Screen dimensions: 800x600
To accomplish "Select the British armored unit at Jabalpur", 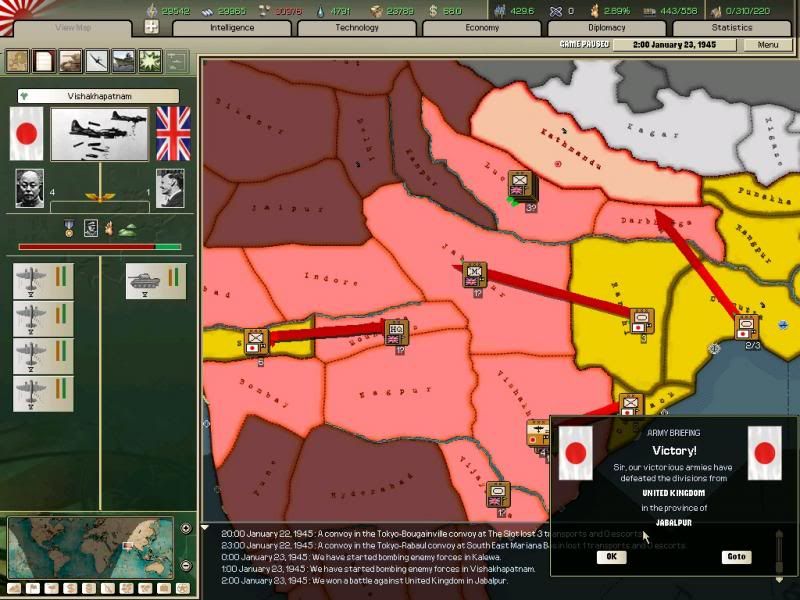I will click(474, 275).
